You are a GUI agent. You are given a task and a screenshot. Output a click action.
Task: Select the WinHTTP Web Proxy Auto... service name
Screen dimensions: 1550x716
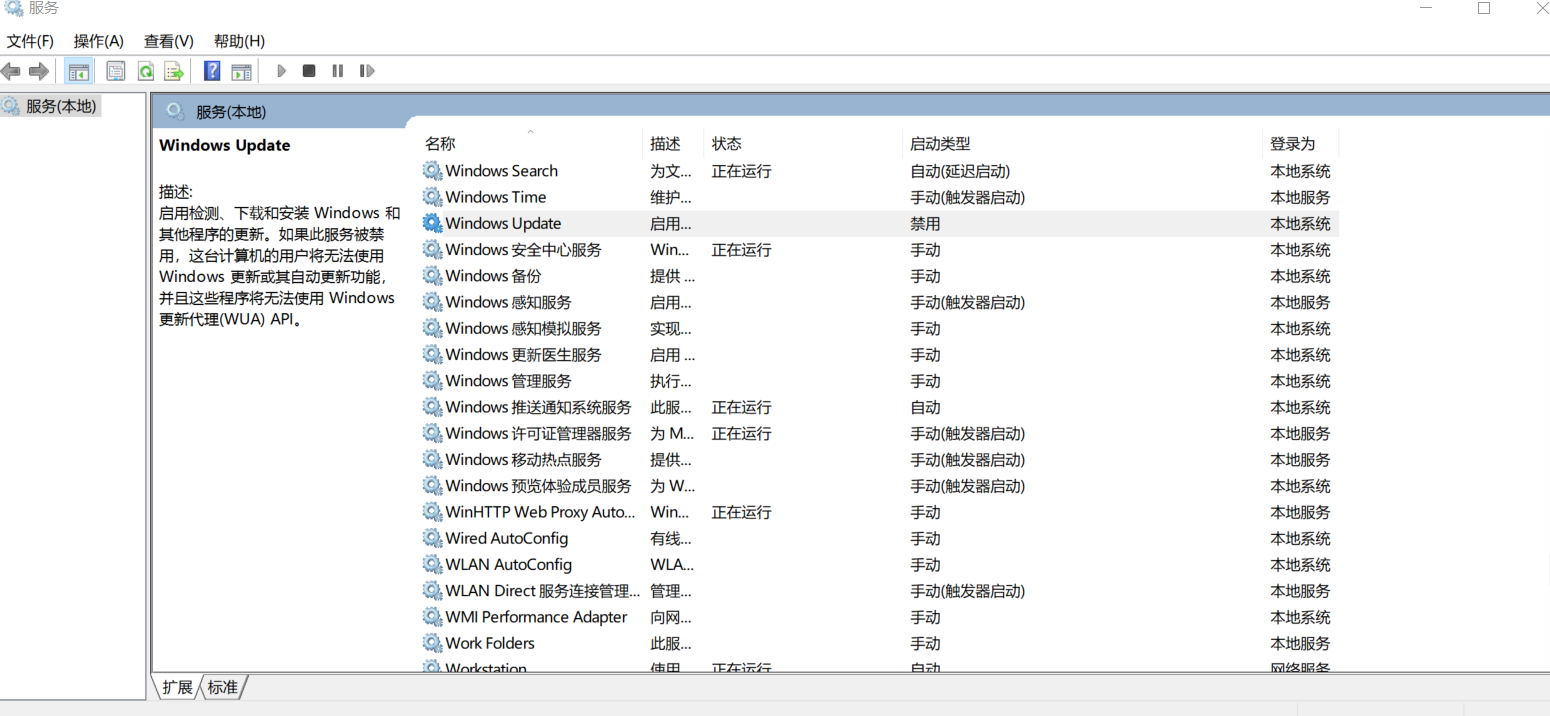[x=540, y=512]
